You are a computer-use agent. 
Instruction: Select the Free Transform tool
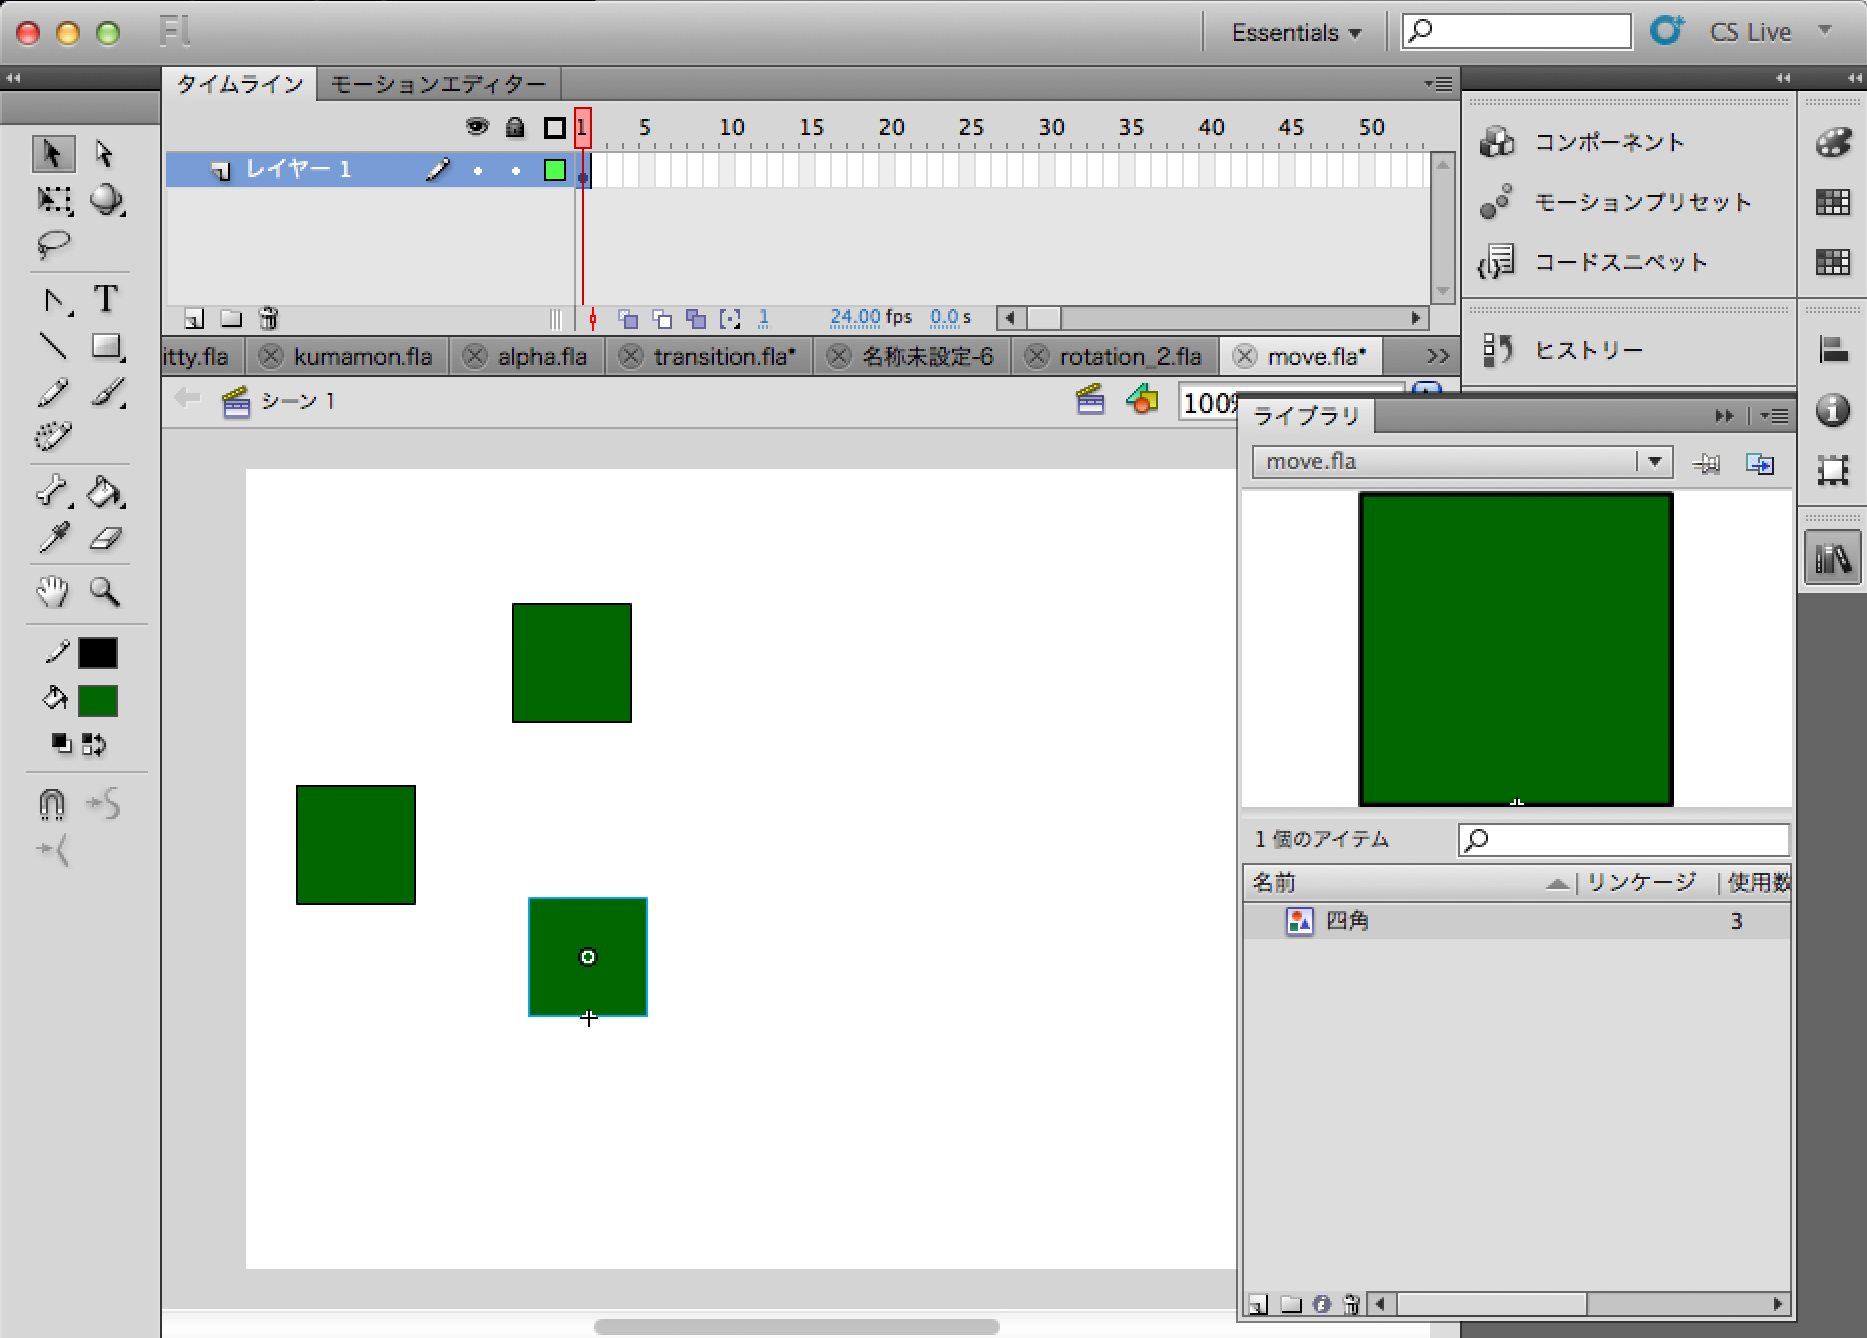[53, 200]
